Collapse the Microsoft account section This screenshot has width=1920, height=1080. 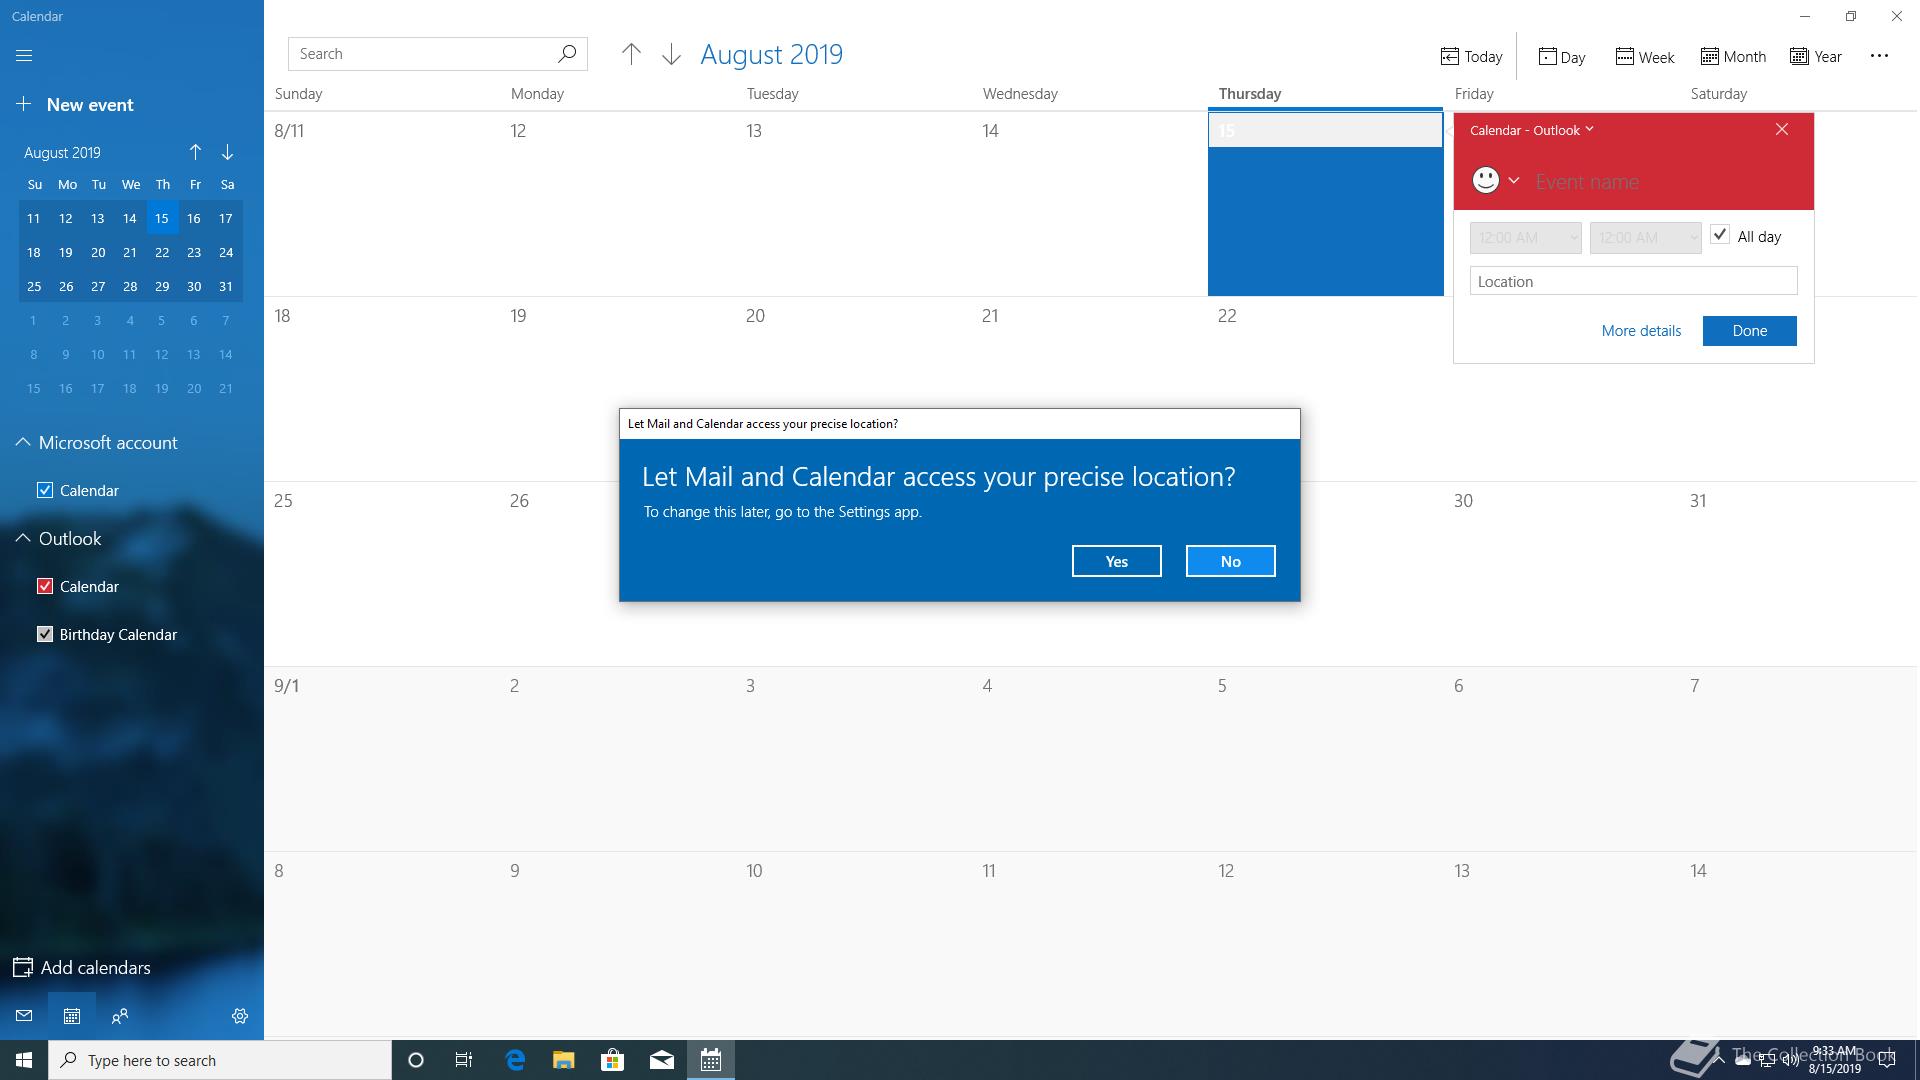23,443
